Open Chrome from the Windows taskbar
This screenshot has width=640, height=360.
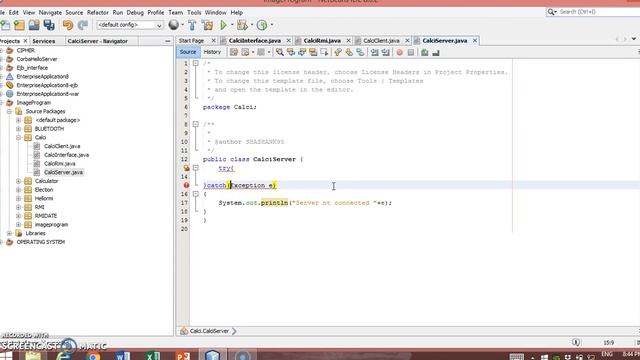(93, 356)
